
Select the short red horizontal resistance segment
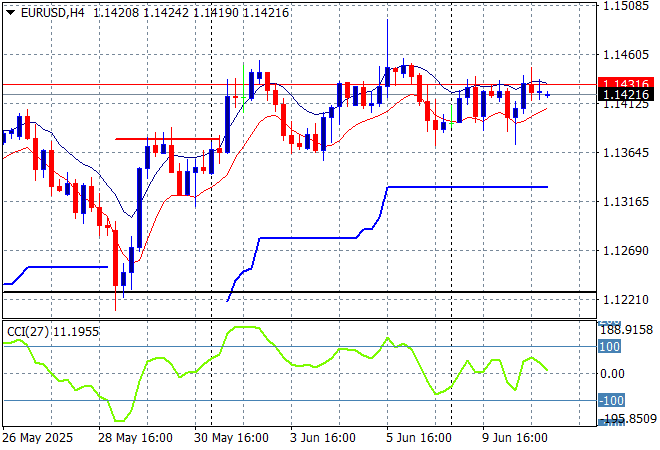167,139
